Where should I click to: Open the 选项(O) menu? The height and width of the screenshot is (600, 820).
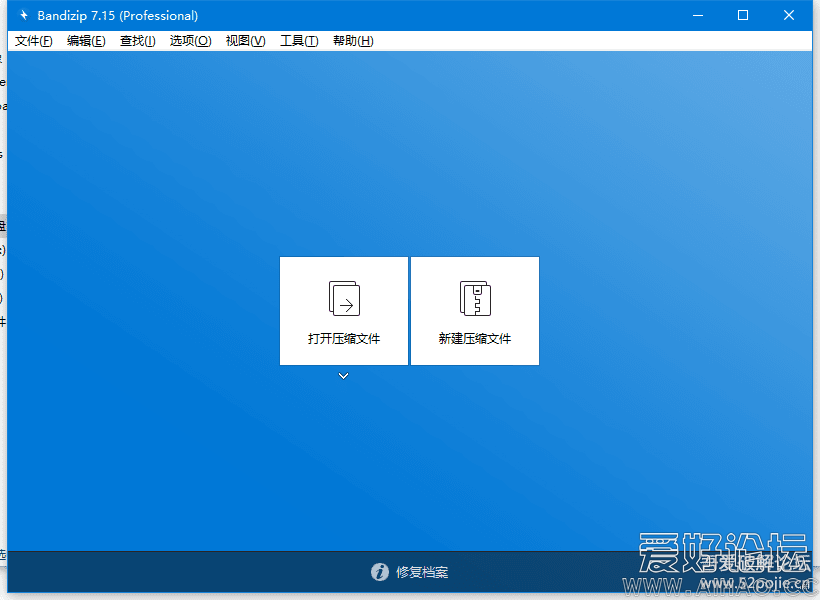tap(190, 41)
